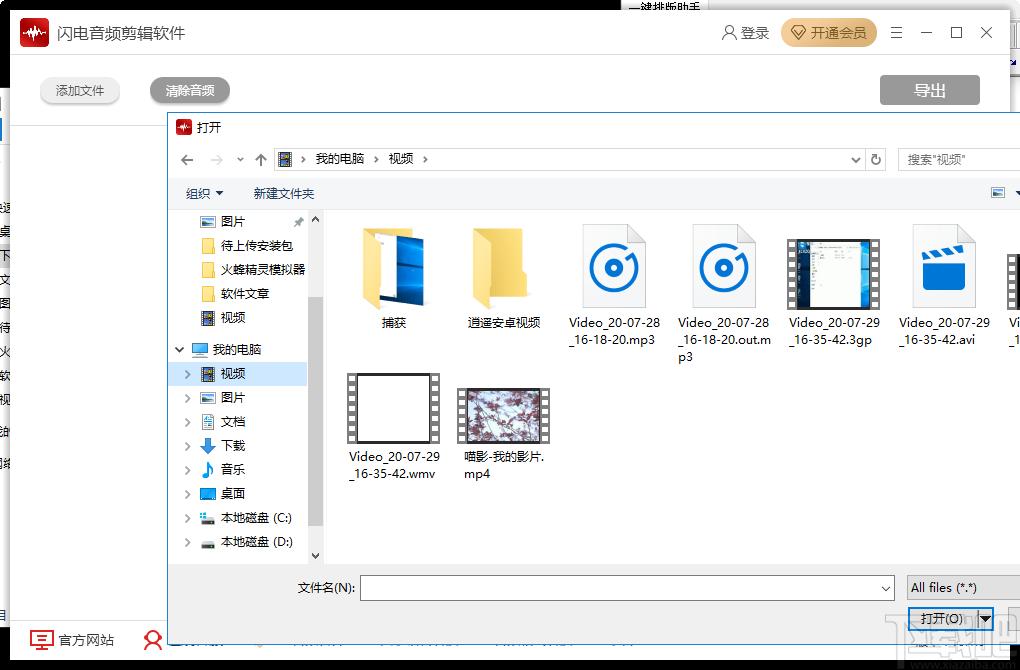Click 视频 in the address breadcrumb

pos(401,159)
